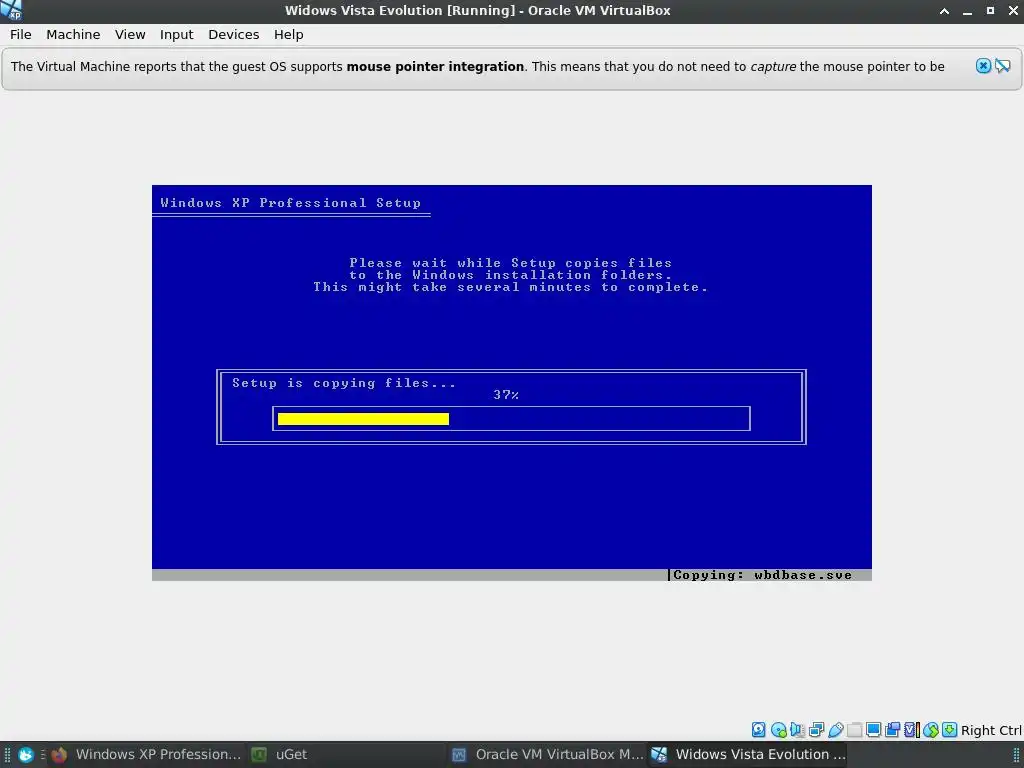Click the Firefox icon in taskbar
Image resolution: width=1024 pixels, height=768 pixels.
tap(59, 754)
